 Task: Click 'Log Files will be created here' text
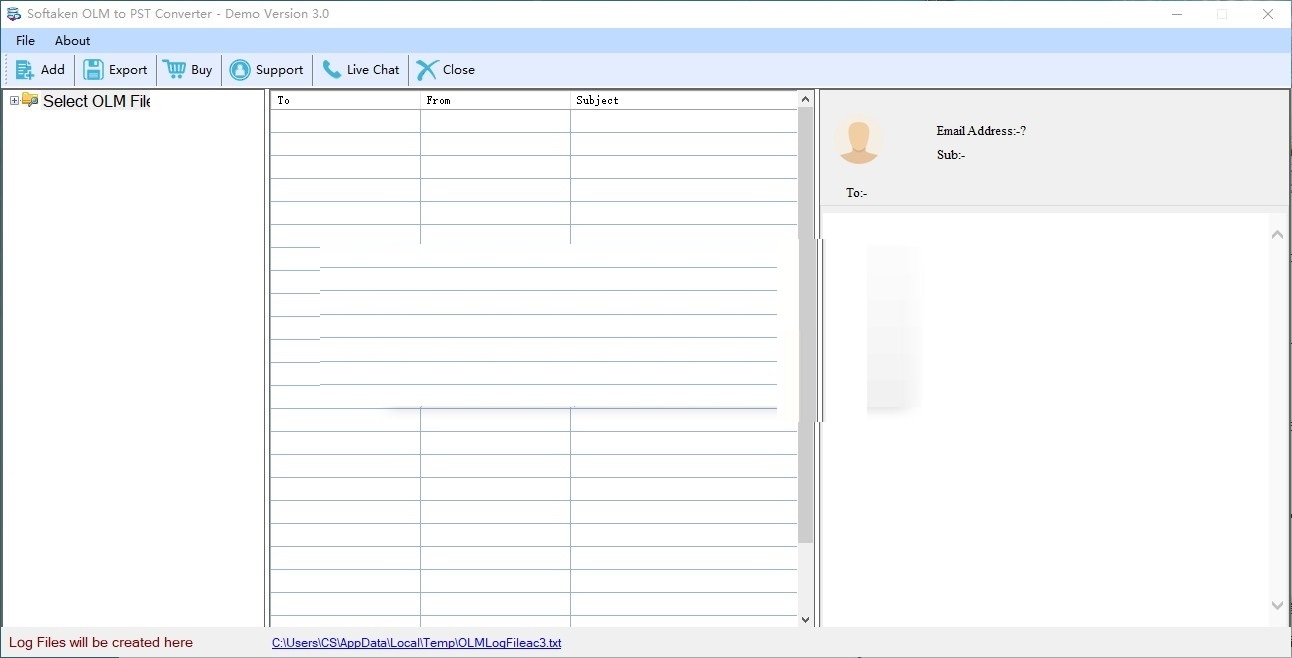(101, 643)
